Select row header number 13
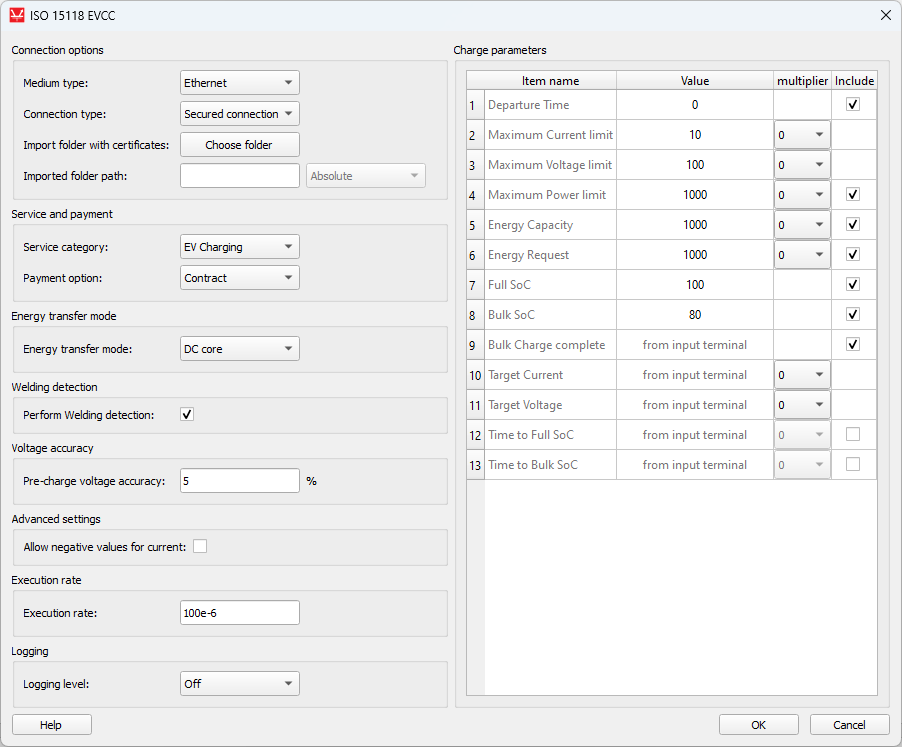 pyautogui.click(x=476, y=465)
